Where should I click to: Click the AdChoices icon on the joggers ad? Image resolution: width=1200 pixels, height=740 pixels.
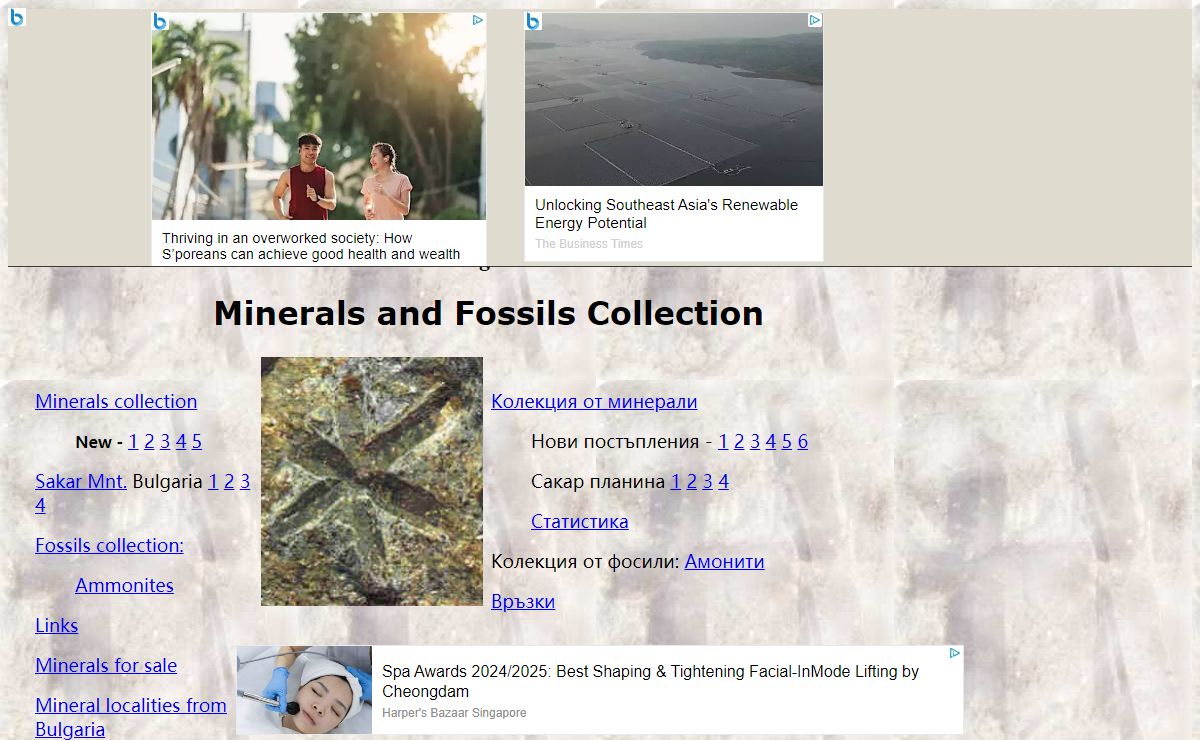pyautogui.click(x=478, y=20)
